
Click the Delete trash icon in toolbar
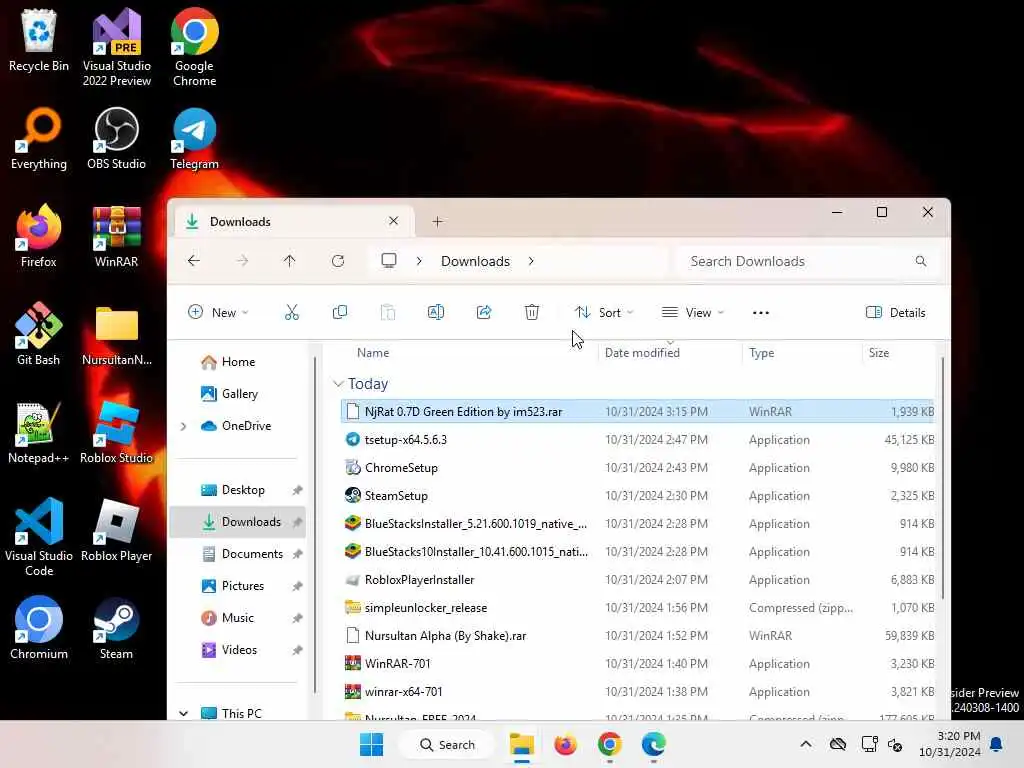532,312
